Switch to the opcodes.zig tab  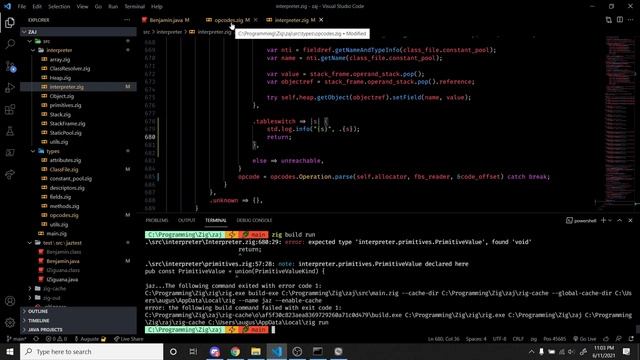click(x=229, y=20)
